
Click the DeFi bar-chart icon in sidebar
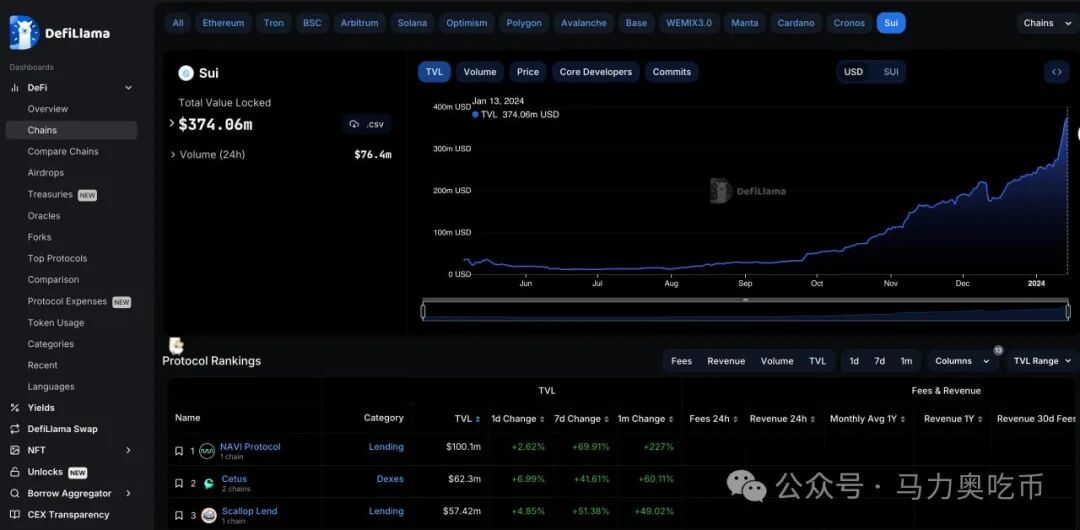coord(14,88)
